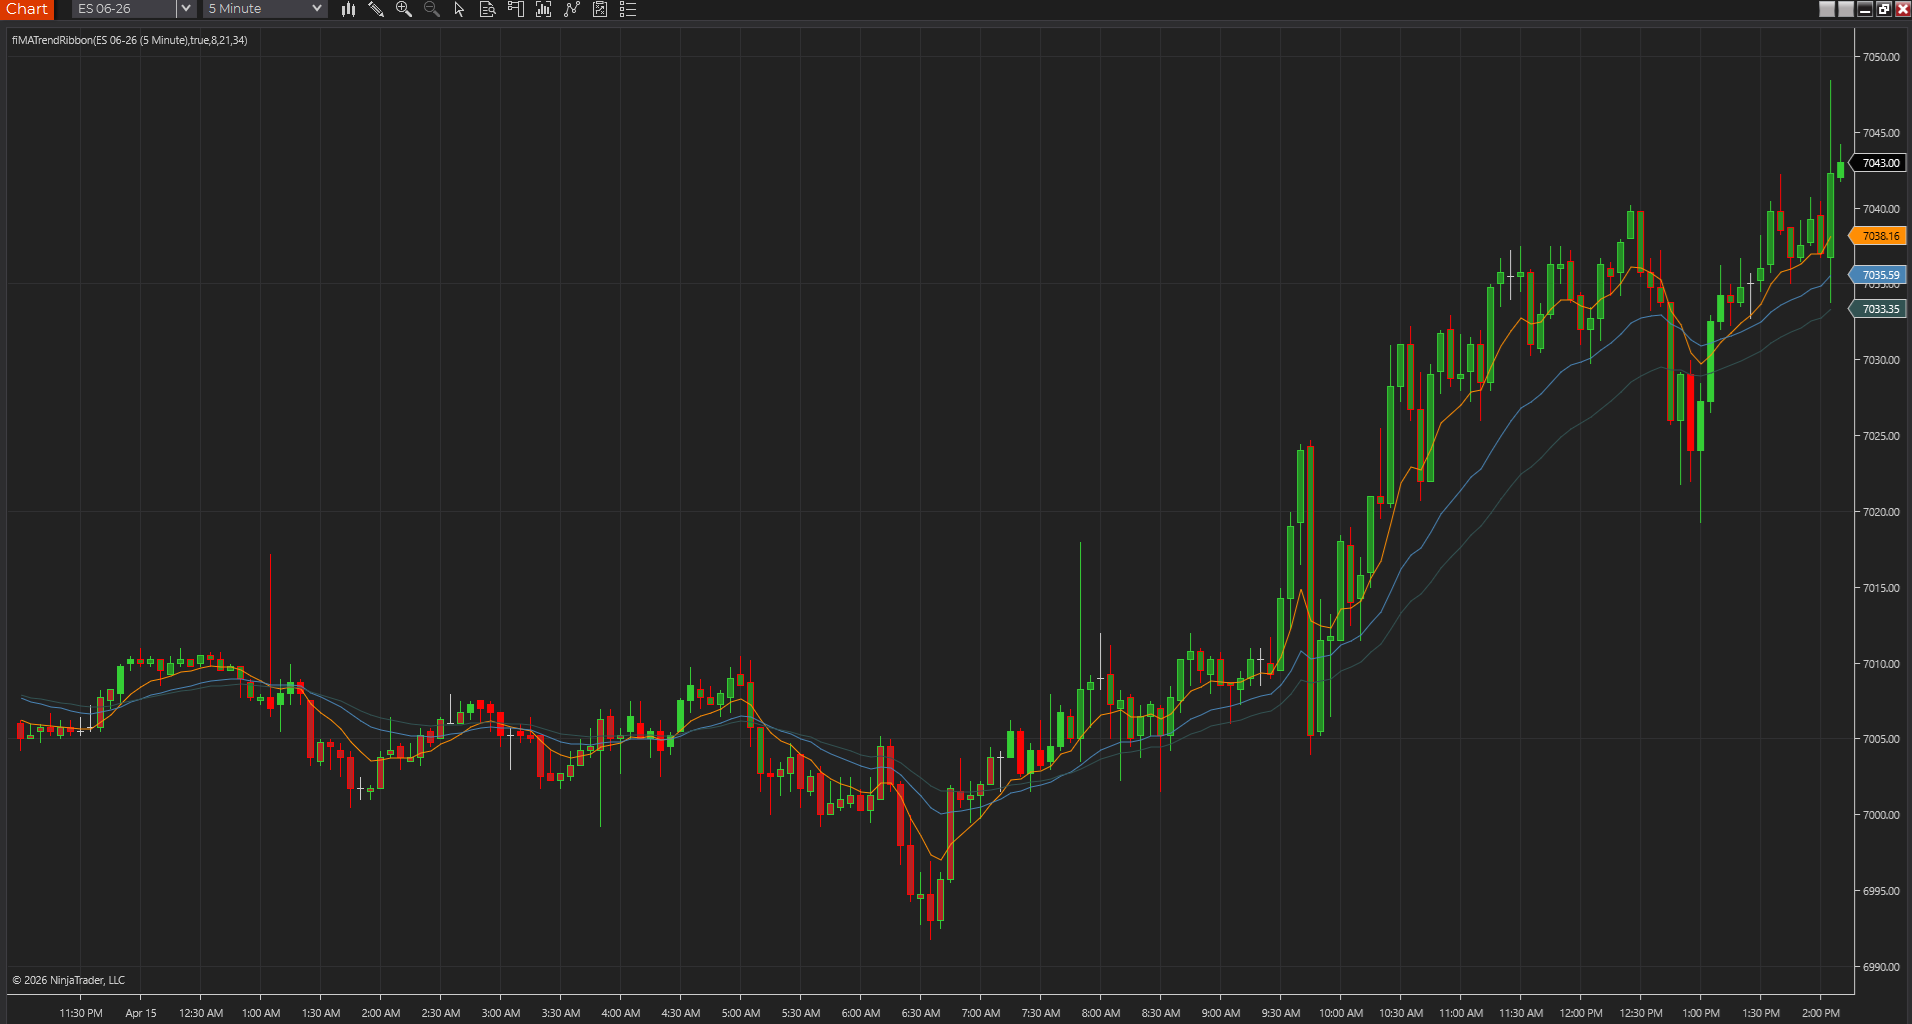
Task: Toggle the chart Properties list panel
Action: tap(628, 9)
